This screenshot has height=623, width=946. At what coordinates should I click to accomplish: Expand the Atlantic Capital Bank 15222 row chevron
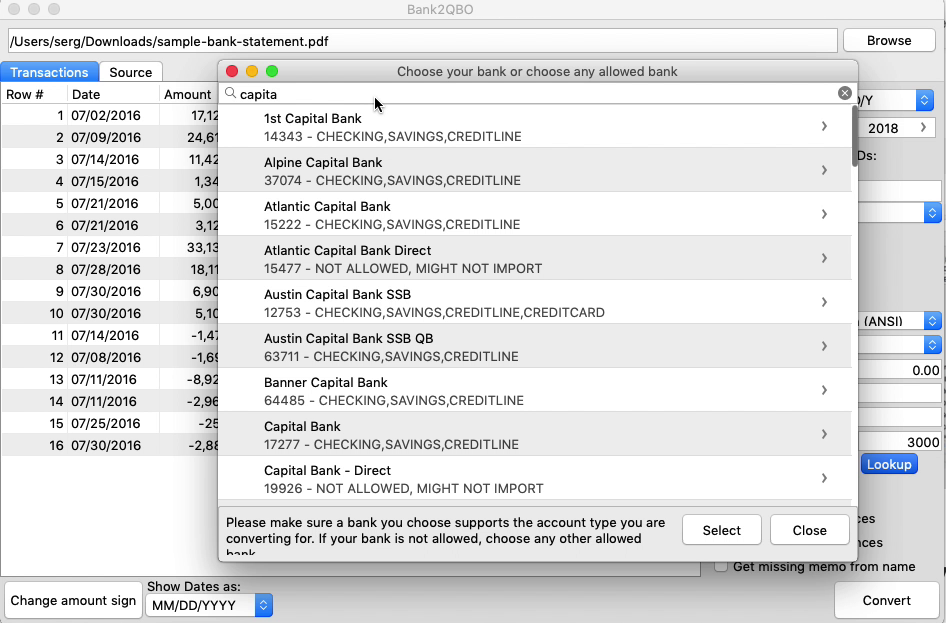(824, 214)
